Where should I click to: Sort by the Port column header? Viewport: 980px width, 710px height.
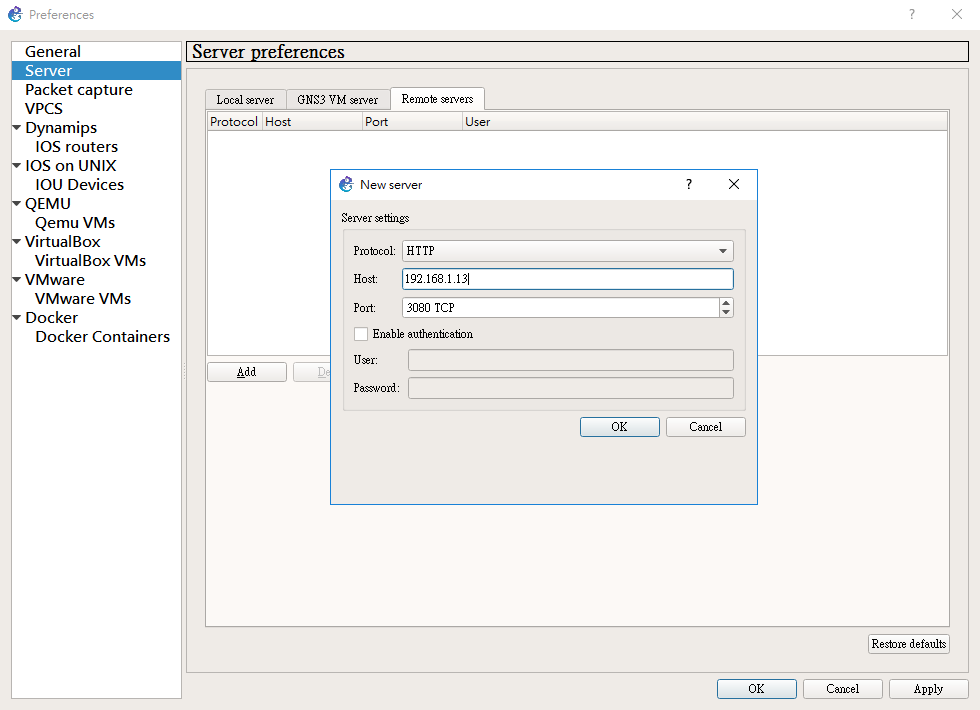pos(412,122)
